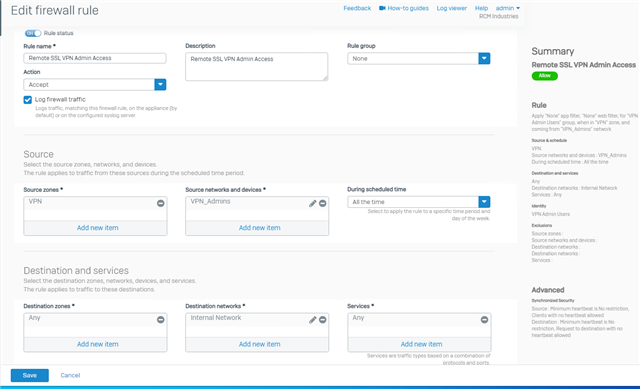
Task: Remove Any from the Services list
Action: [484, 320]
